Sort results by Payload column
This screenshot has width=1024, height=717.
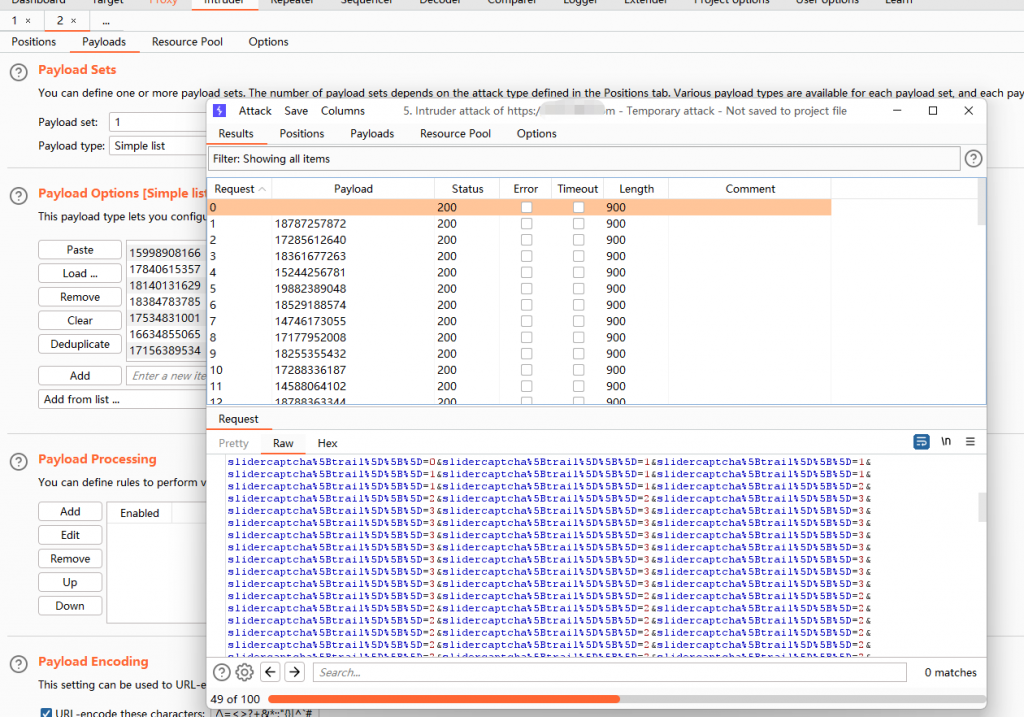tap(353, 189)
